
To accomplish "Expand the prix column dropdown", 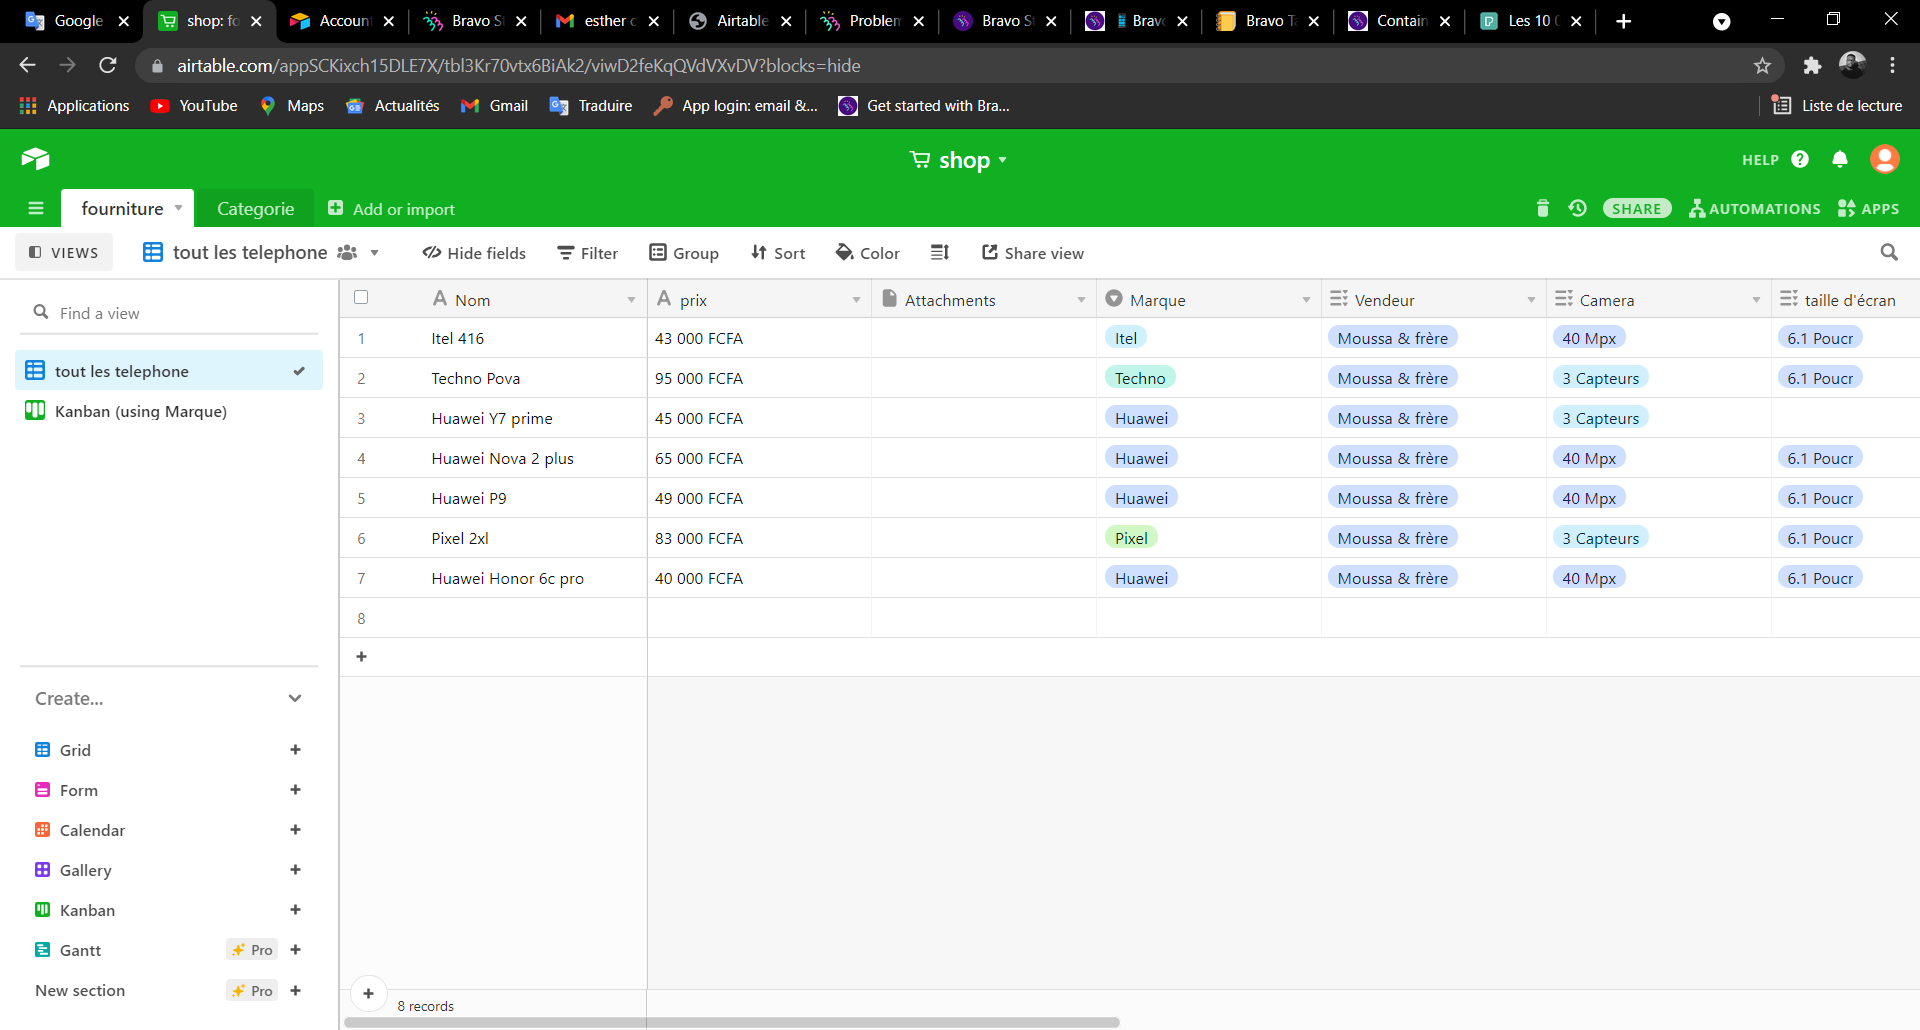I will coord(856,300).
